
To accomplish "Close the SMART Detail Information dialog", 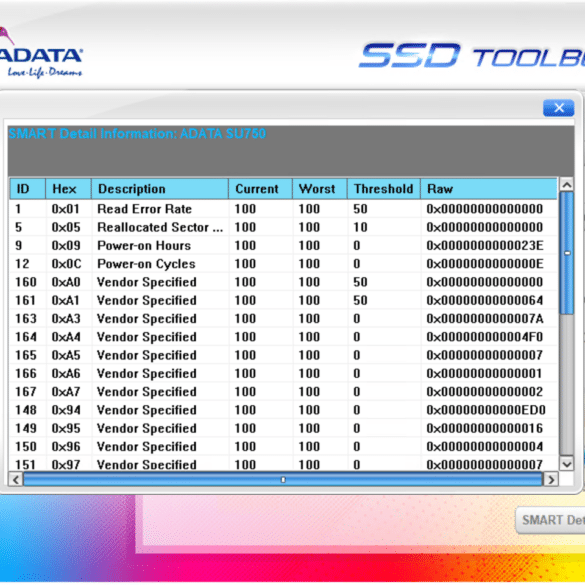I will tap(558, 108).
